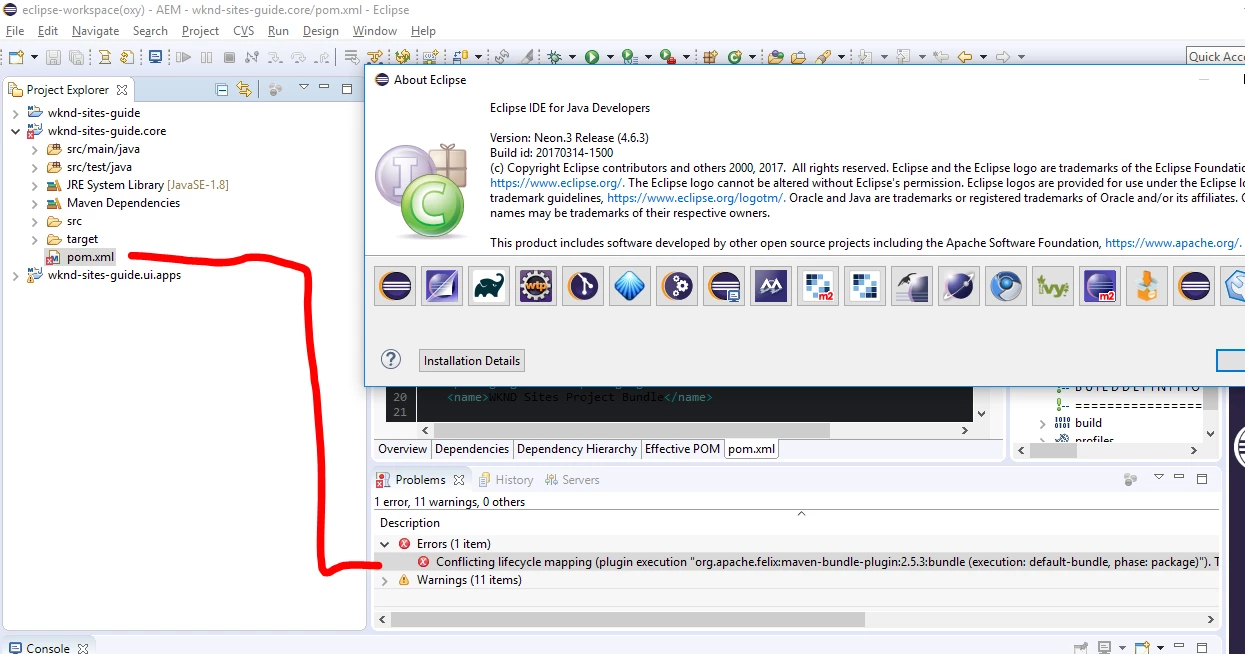Screen dimensions: 1245x654
Task: Click the blue diamond plugin icon in About dialog
Action: (x=630, y=286)
